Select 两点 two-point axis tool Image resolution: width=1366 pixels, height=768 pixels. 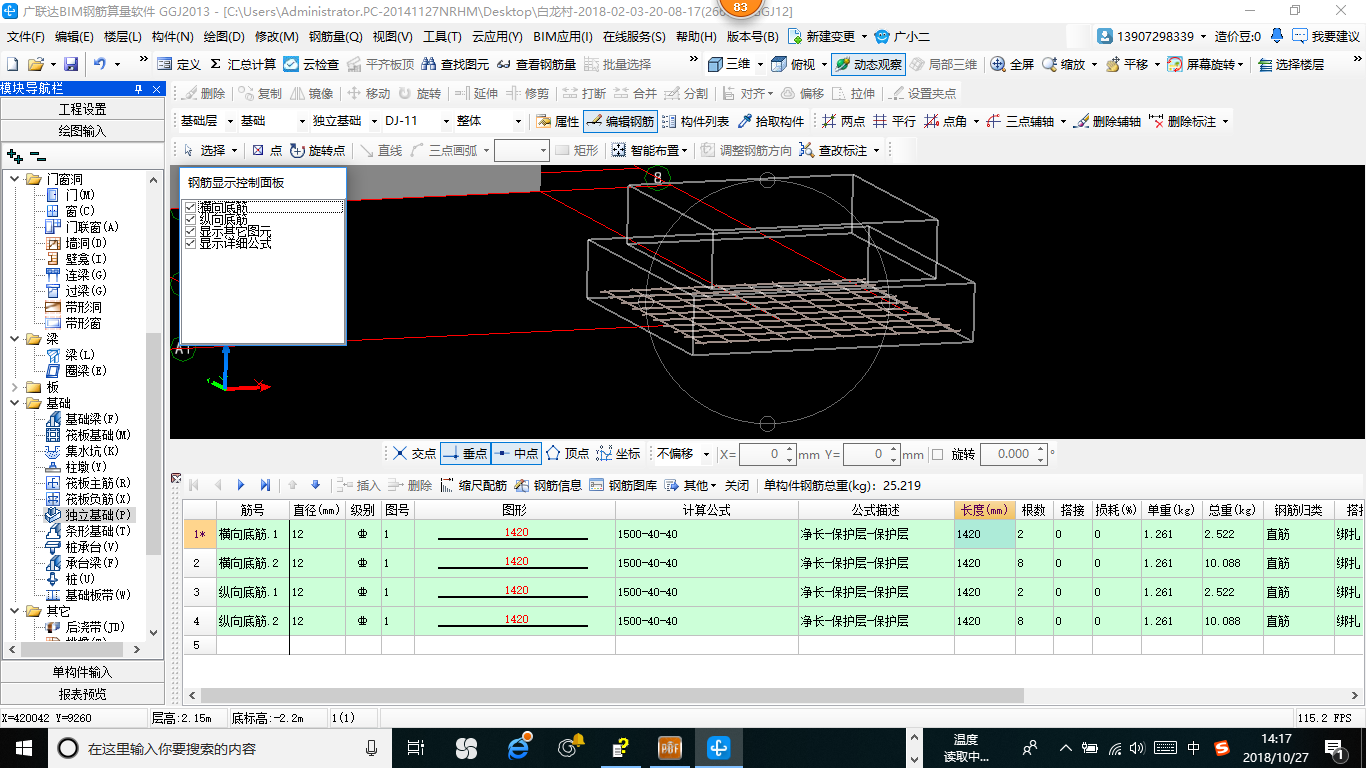843,121
